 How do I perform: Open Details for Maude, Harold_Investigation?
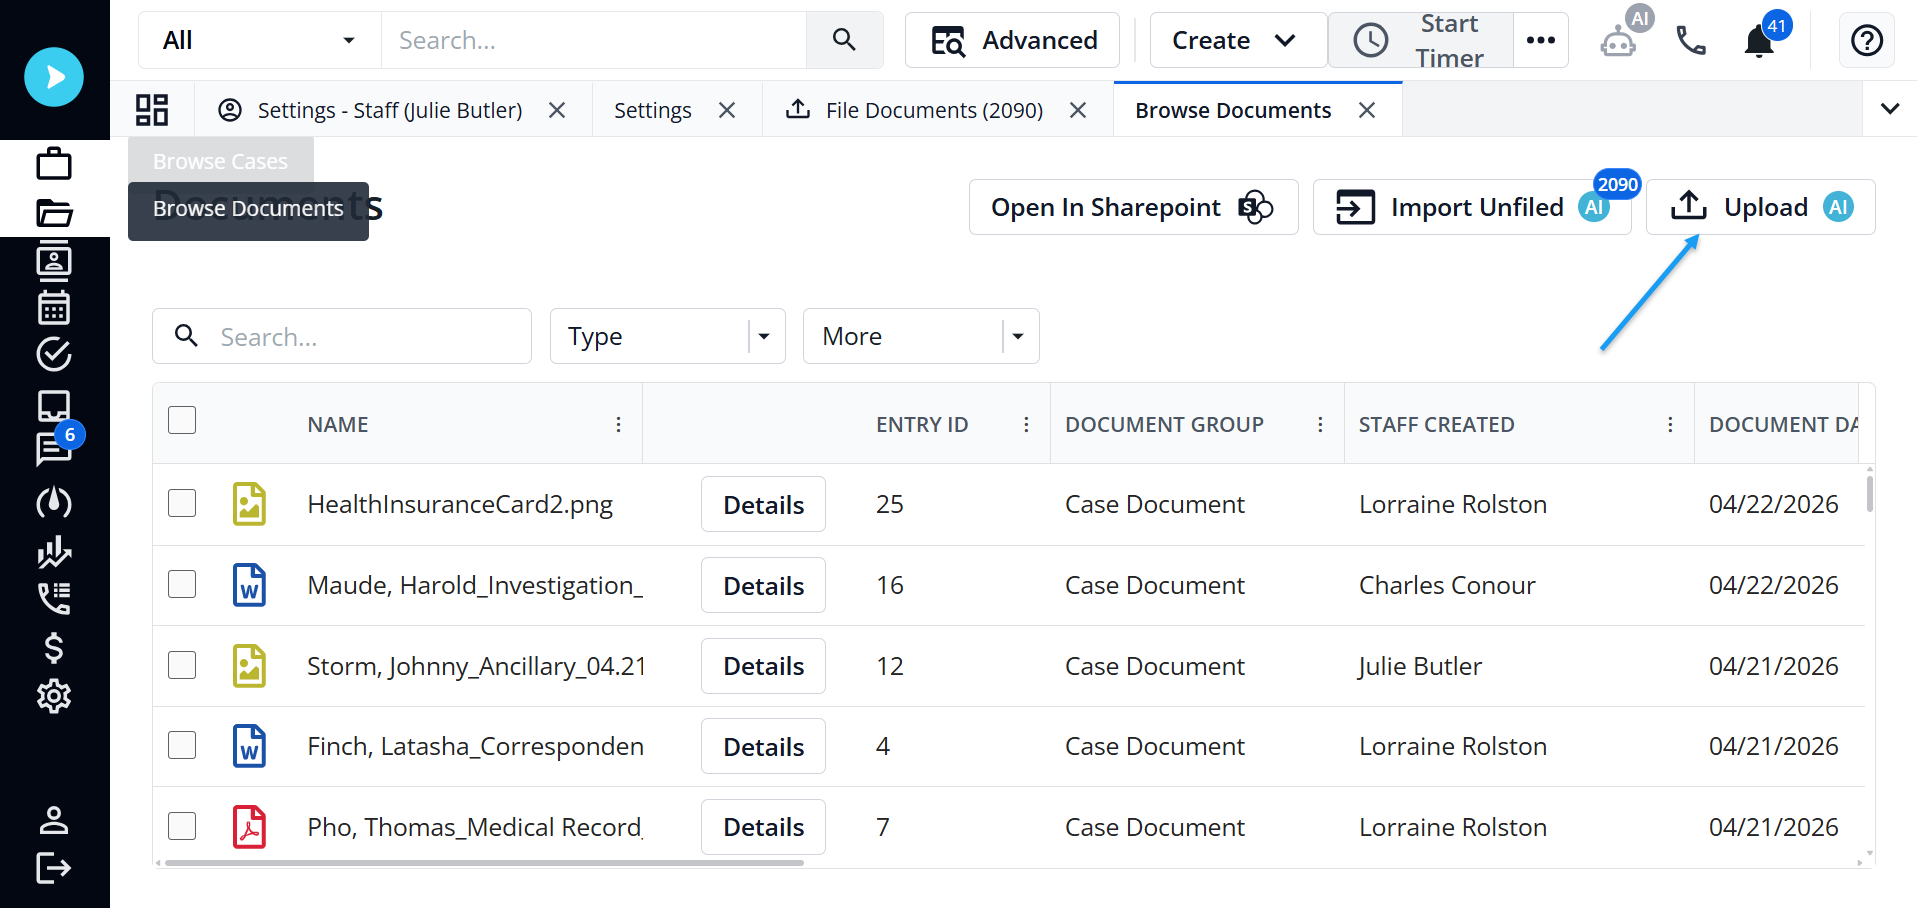click(763, 585)
